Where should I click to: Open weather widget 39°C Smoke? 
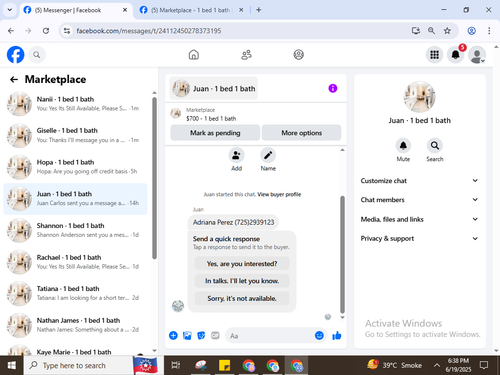394,365
